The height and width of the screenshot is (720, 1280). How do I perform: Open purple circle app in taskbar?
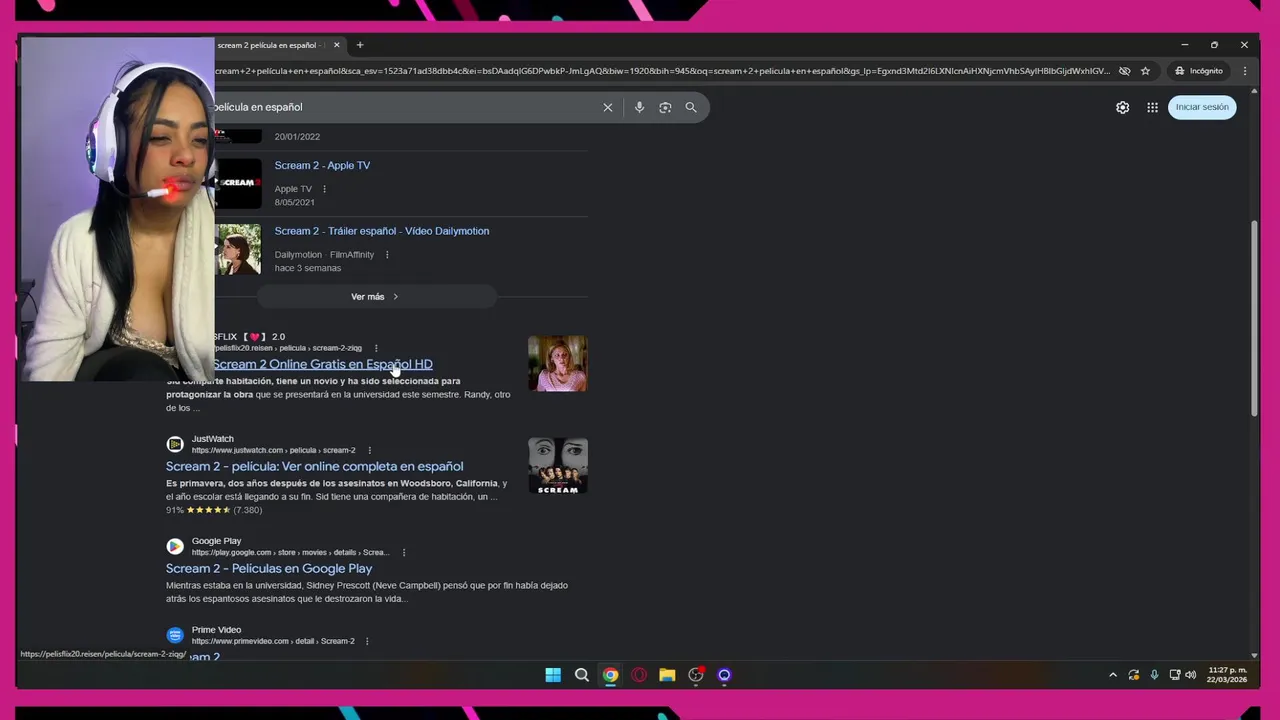724,675
